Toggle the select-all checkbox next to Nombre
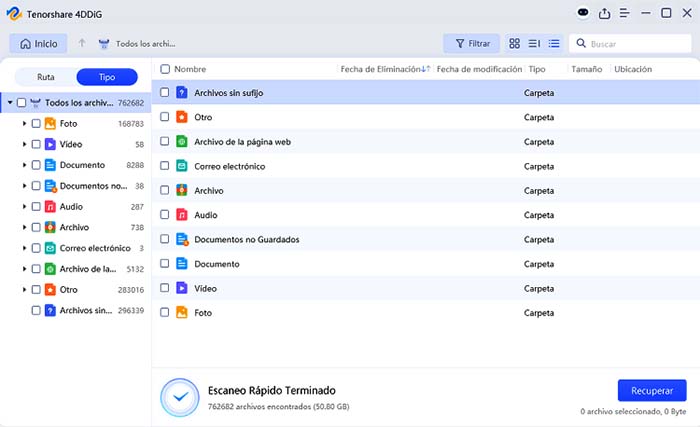The image size is (700, 427). click(165, 69)
